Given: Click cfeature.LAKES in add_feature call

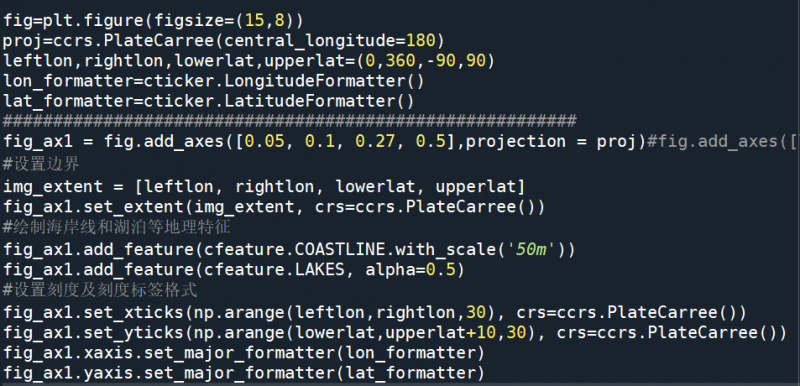Looking at the screenshot, I should point(274,270).
